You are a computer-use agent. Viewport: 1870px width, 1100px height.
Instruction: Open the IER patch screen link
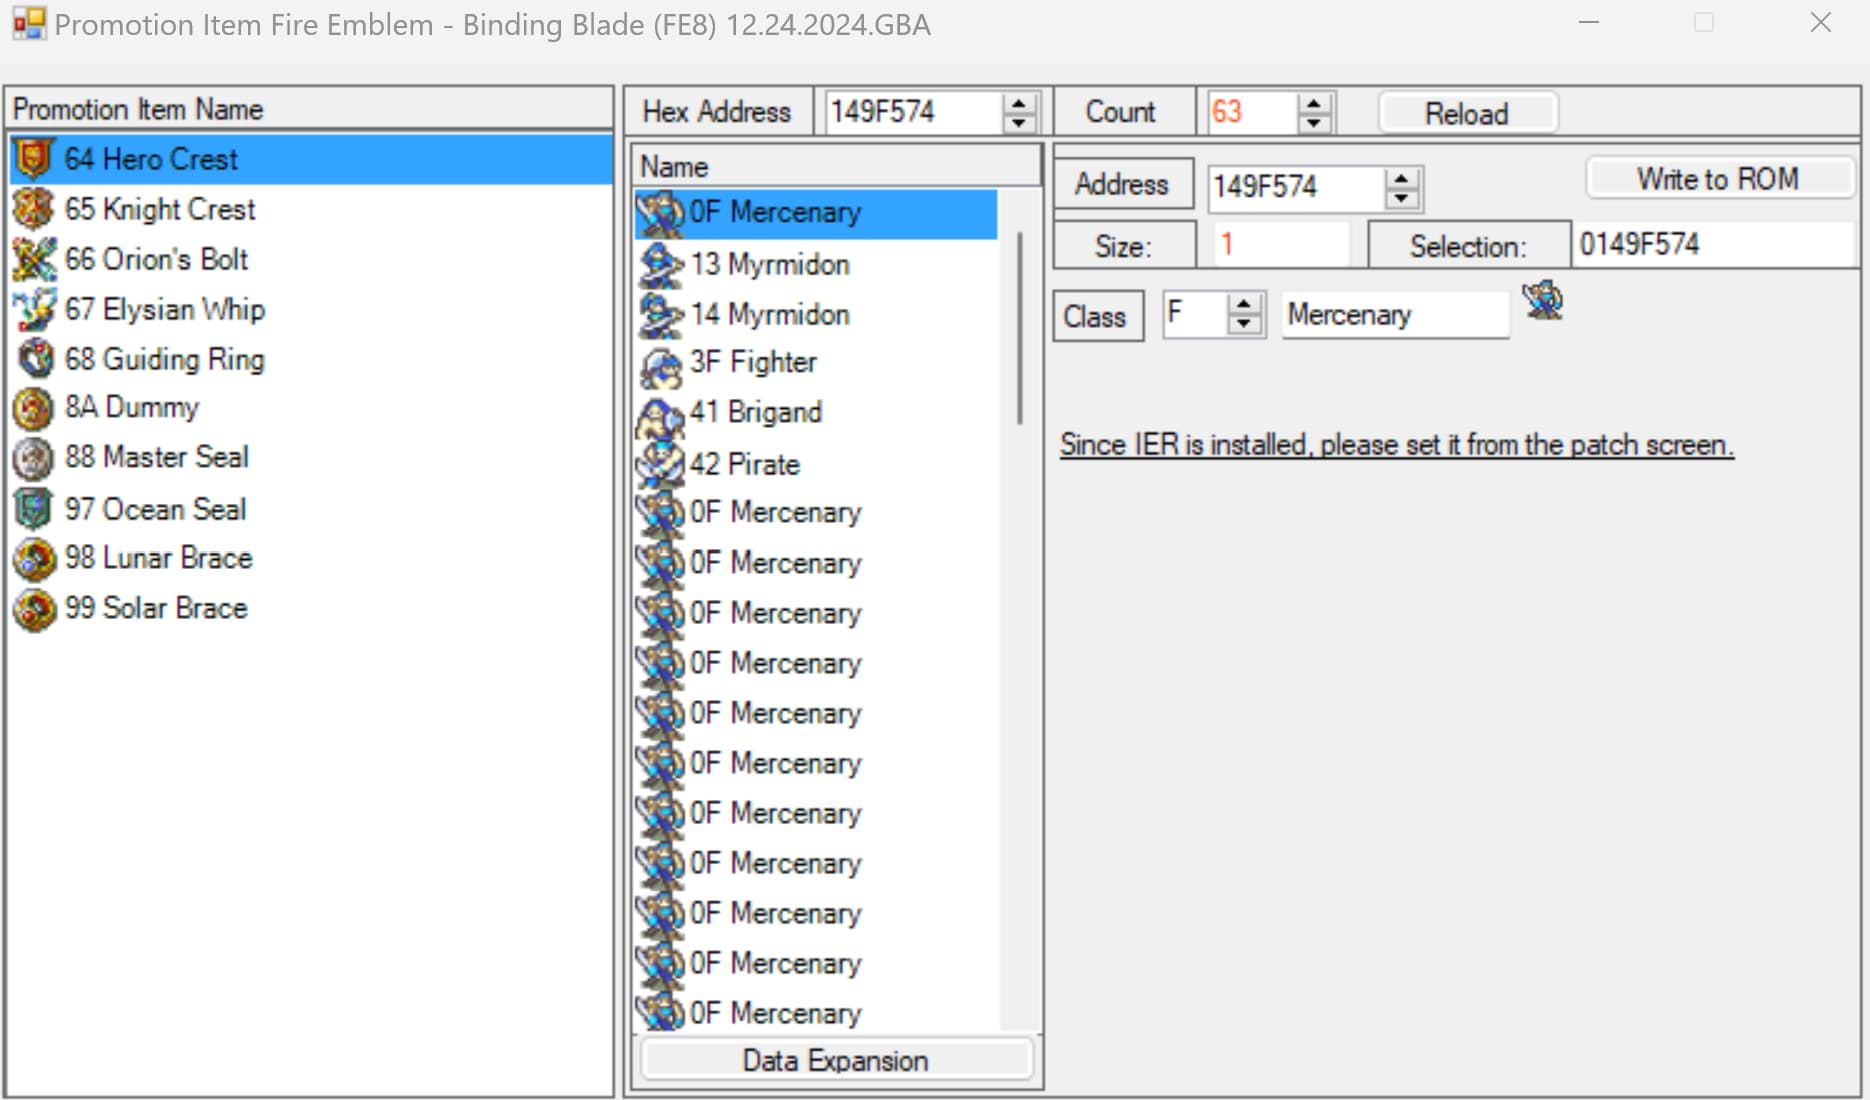pyautogui.click(x=1396, y=444)
